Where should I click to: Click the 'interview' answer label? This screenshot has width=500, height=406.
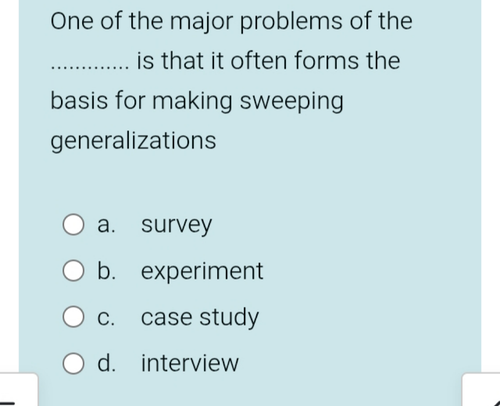[x=190, y=363]
